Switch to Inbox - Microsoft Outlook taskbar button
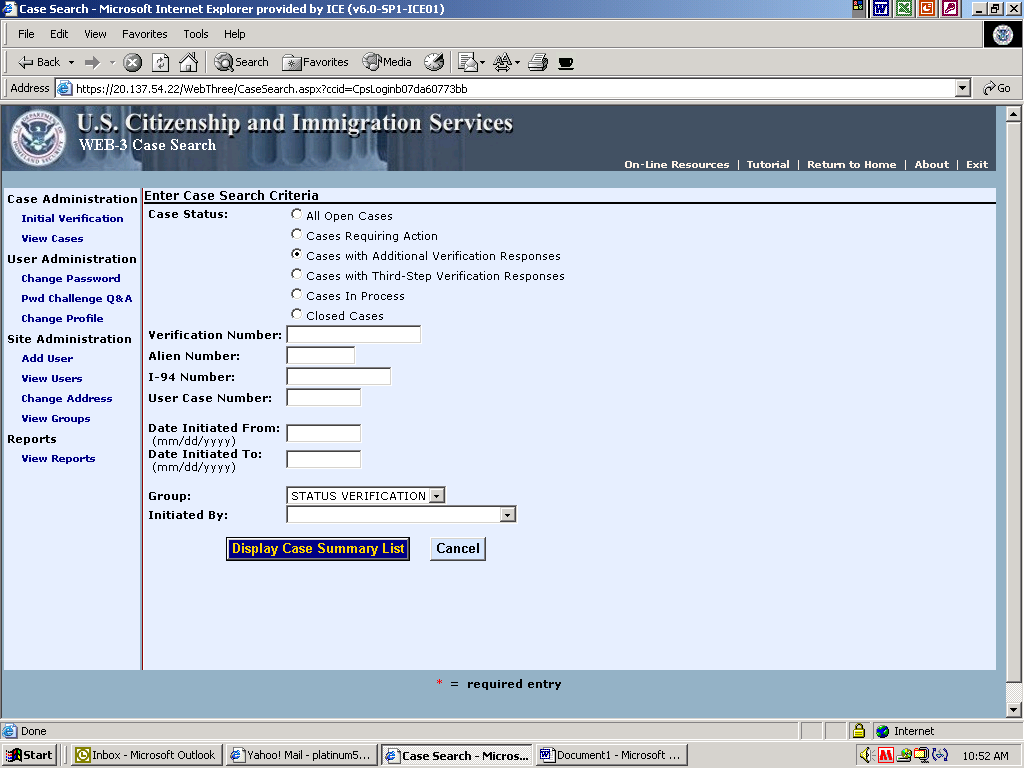Screen dimensions: 1024x768 tap(146, 755)
